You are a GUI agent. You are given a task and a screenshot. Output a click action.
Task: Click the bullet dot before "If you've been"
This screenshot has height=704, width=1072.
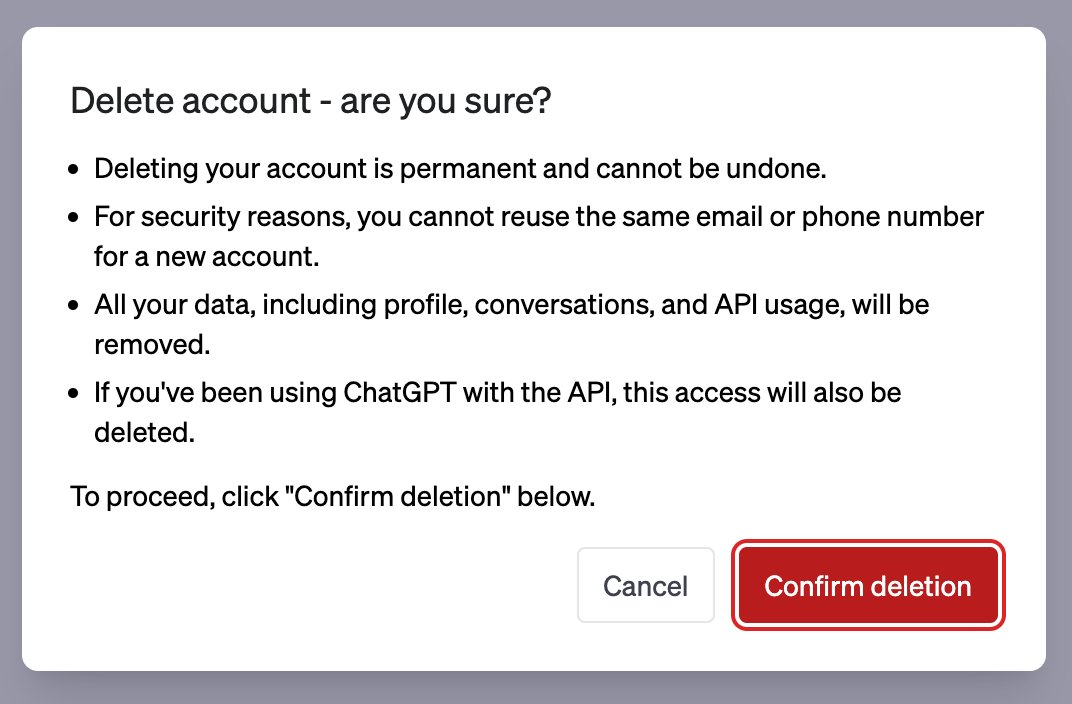click(x=74, y=394)
